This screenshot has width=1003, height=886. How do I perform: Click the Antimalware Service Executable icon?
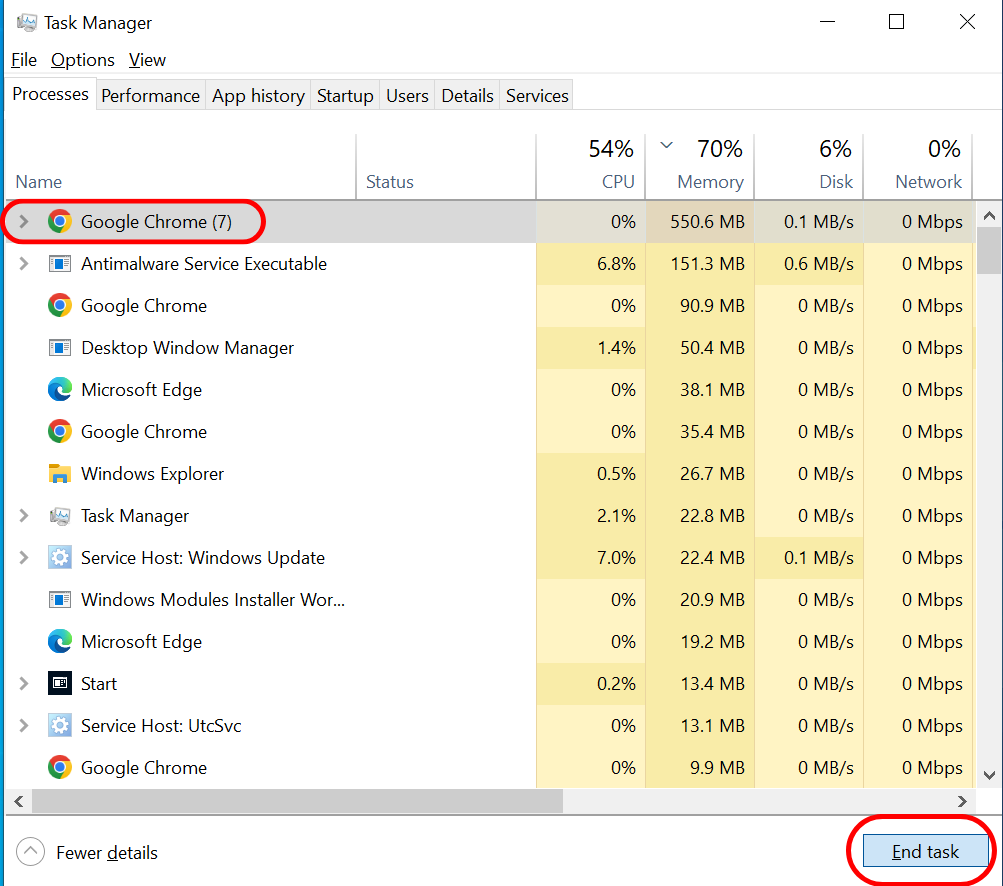60,264
